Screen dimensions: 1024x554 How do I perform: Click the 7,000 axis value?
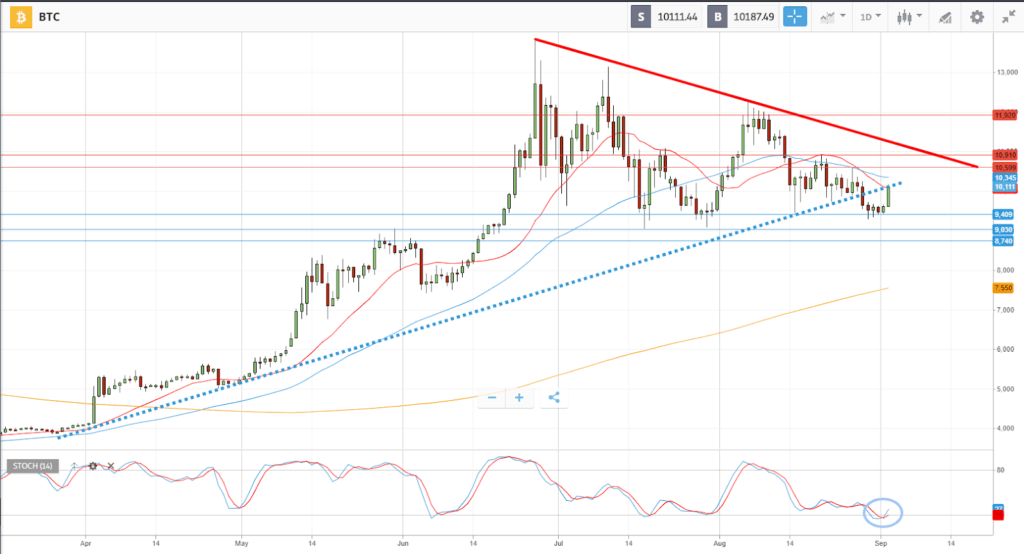pyautogui.click(x=1005, y=310)
